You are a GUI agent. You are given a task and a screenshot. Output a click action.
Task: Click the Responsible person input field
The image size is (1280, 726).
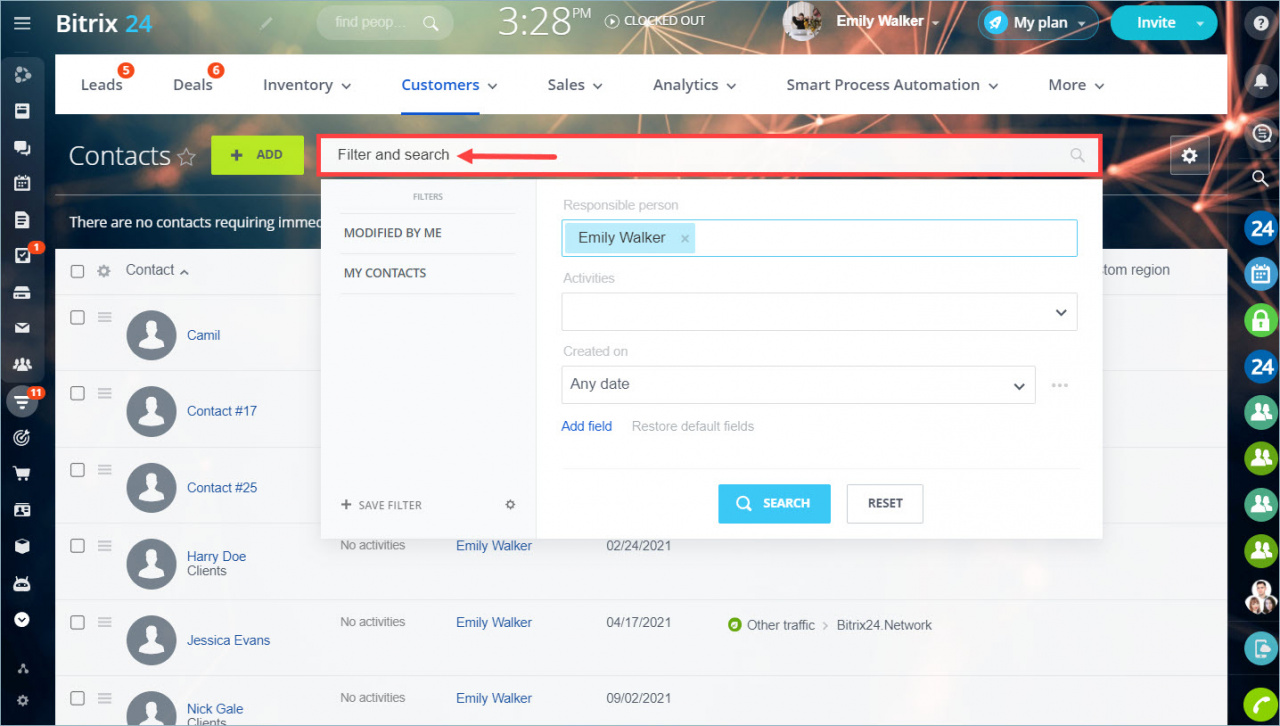point(819,238)
